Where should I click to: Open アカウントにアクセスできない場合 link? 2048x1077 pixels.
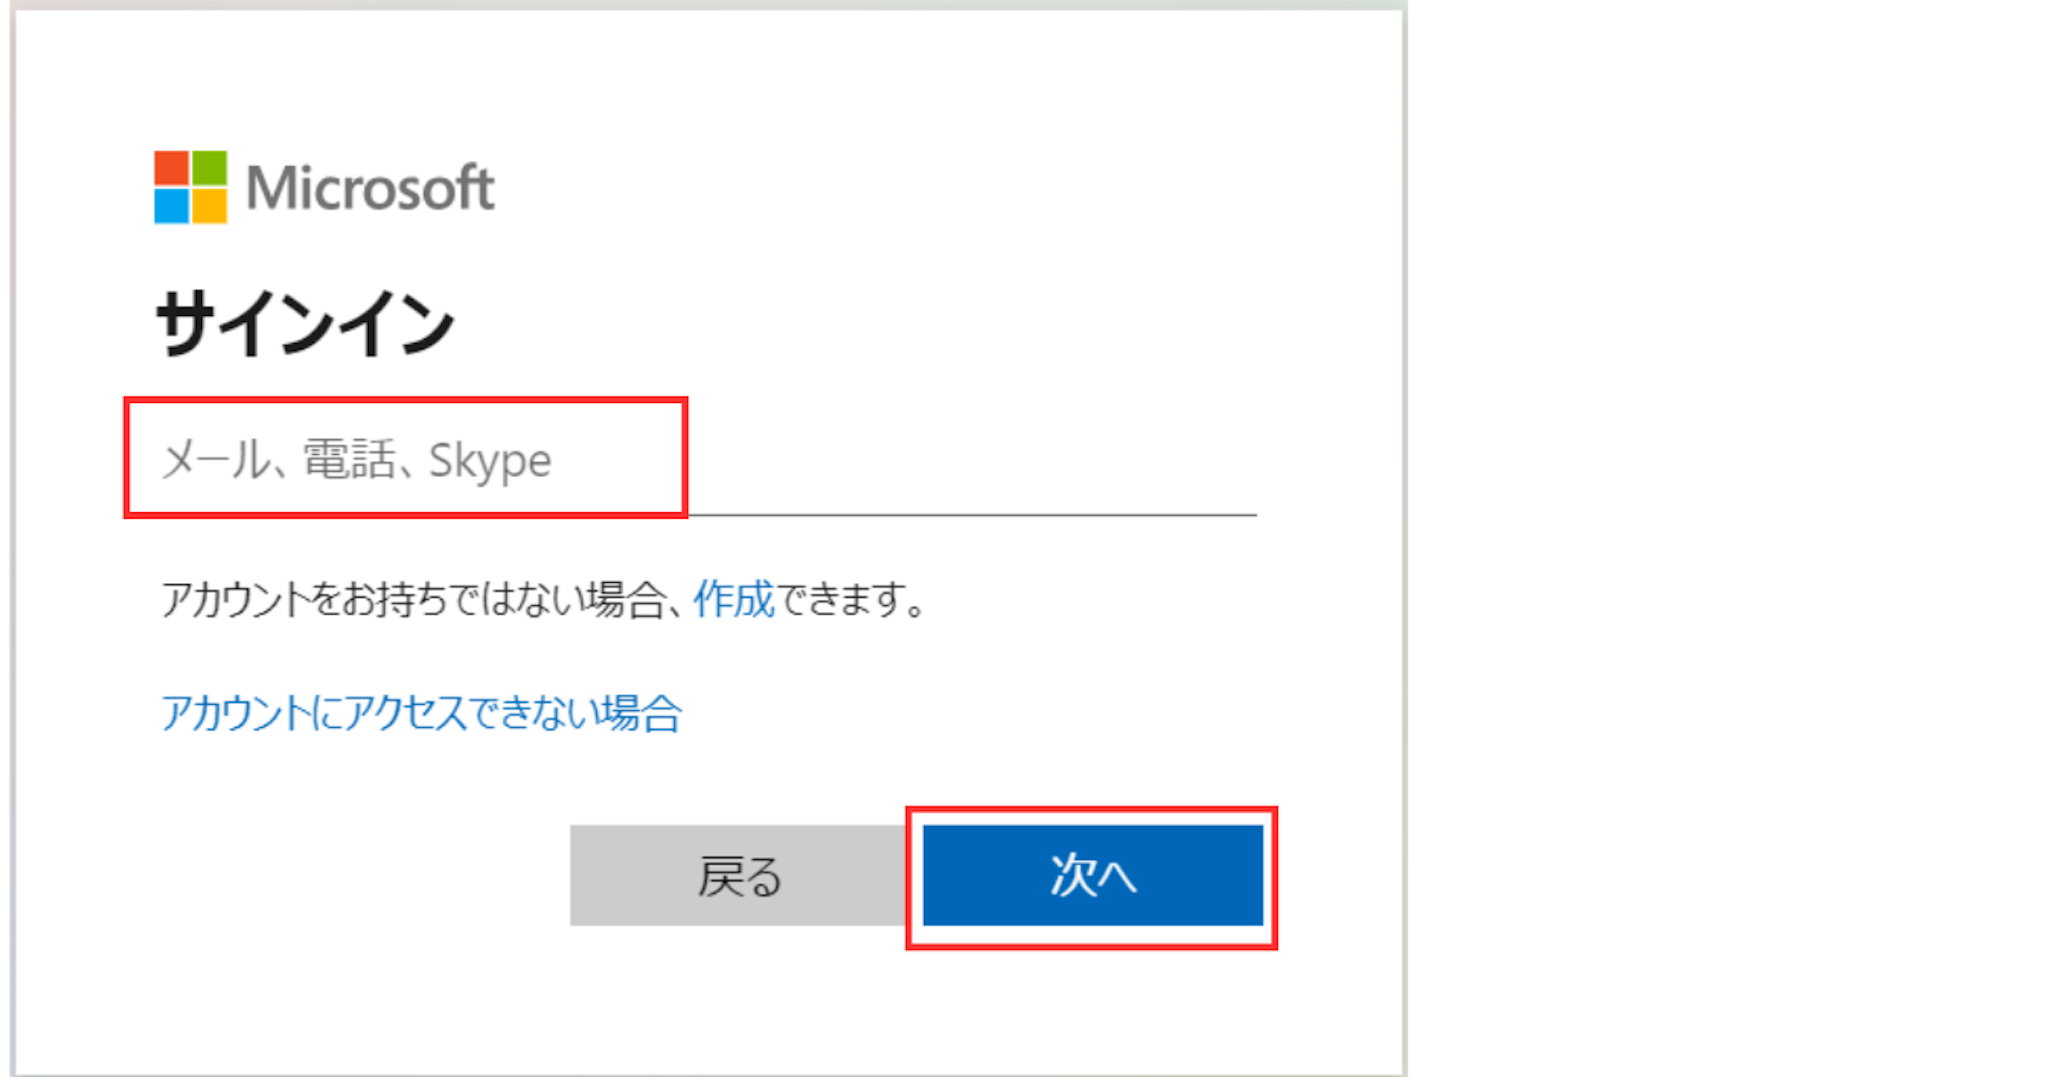click(x=421, y=713)
